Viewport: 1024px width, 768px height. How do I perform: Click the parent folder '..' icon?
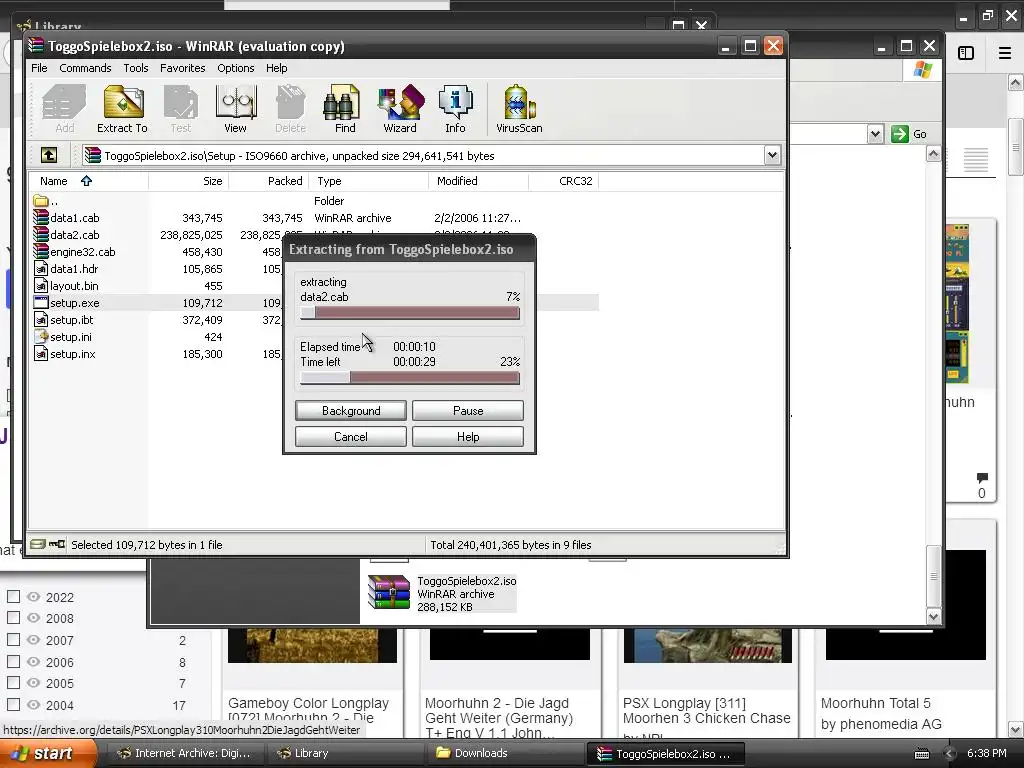coord(41,200)
